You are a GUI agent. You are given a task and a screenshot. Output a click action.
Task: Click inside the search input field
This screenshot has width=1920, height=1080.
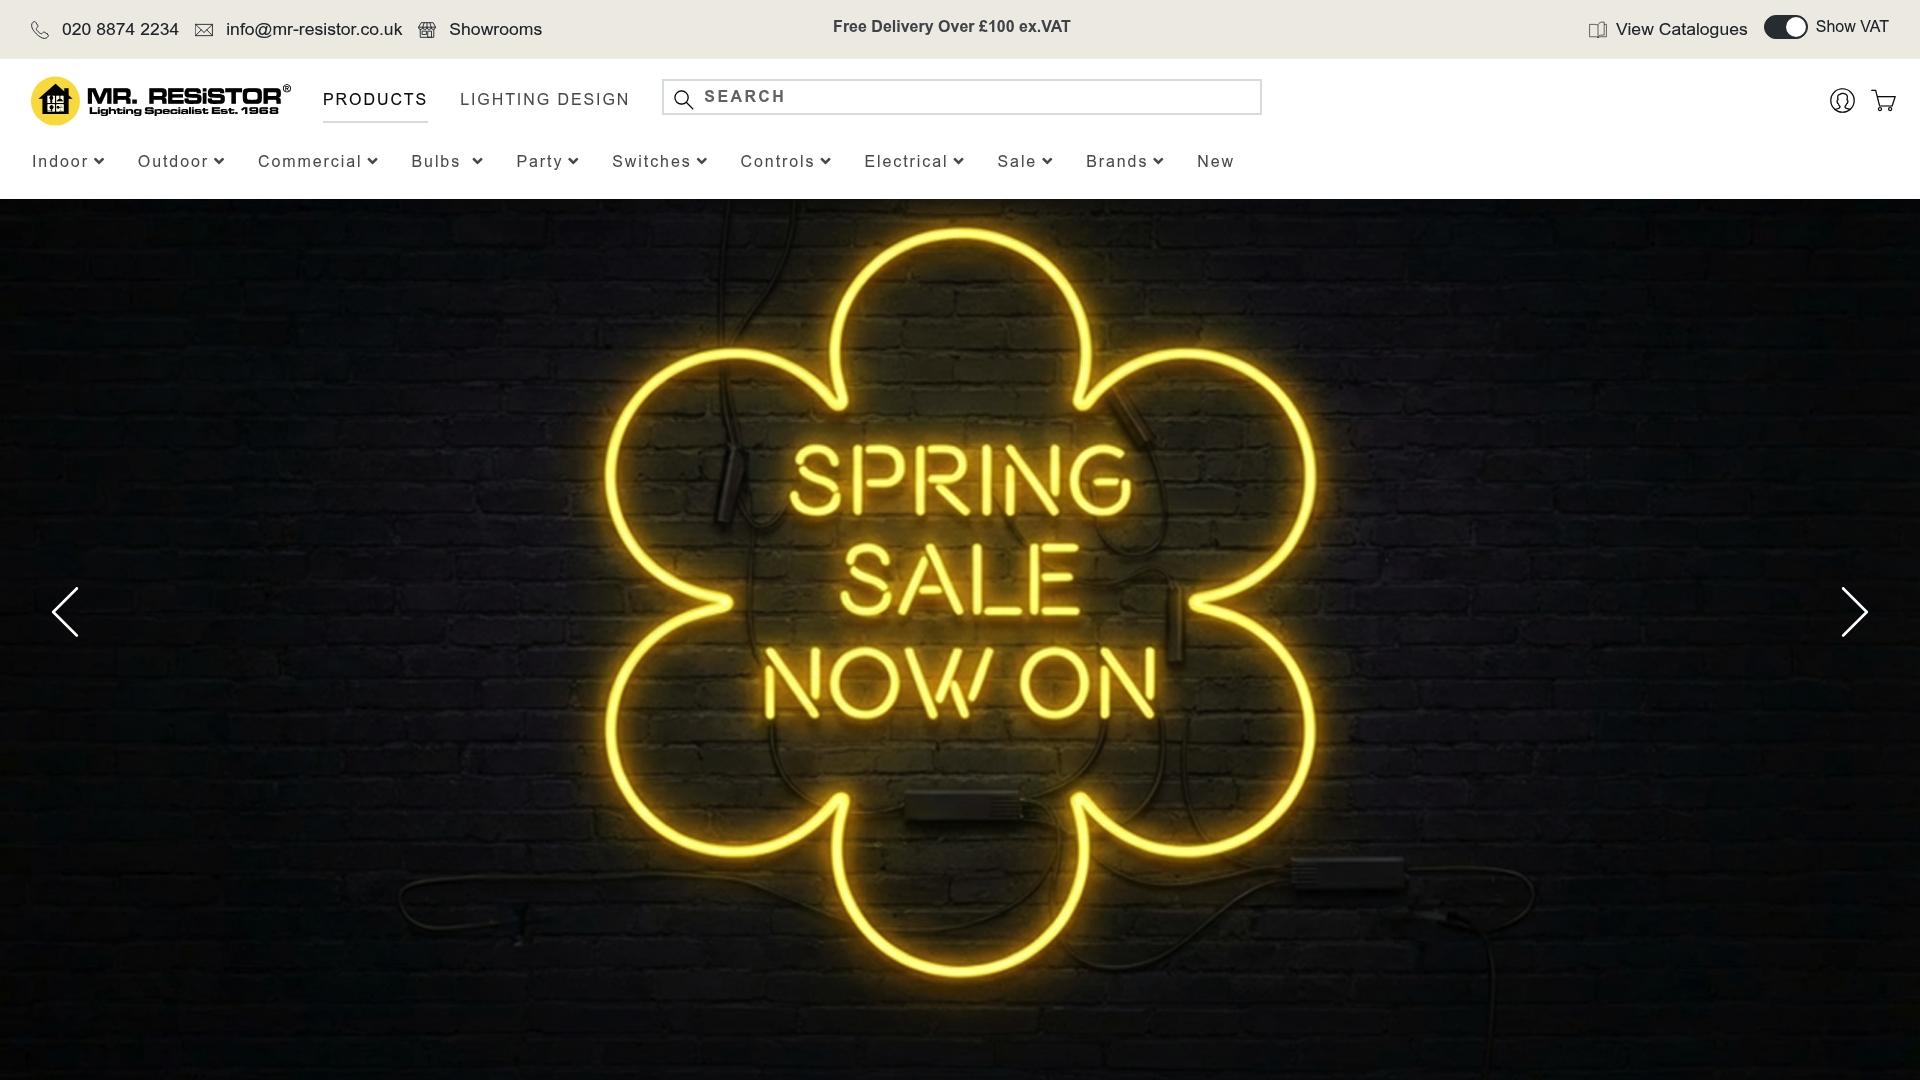click(x=960, y=97)
